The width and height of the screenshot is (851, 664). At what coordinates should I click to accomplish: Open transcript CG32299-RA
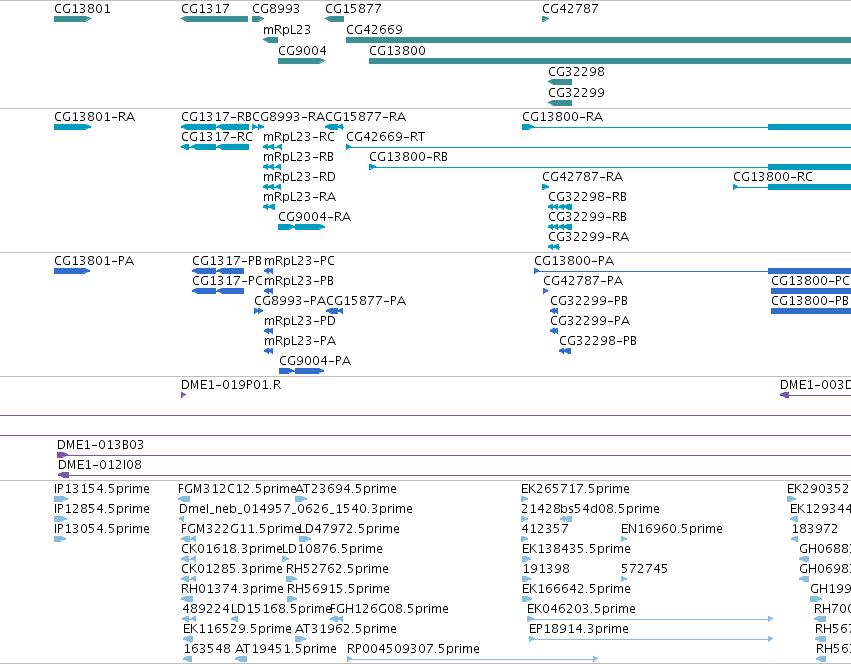(x=589, y=237)
